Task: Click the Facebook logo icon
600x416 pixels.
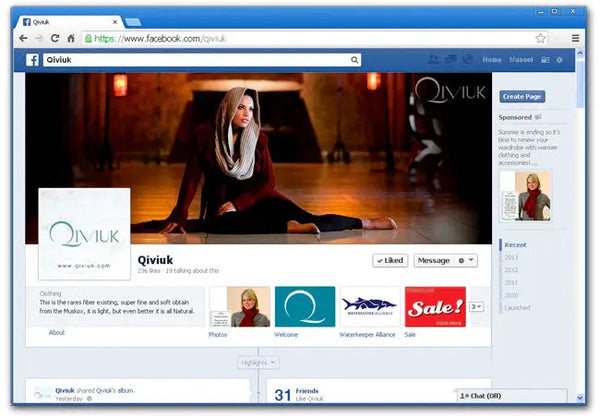Action: [x=33, y=60]
